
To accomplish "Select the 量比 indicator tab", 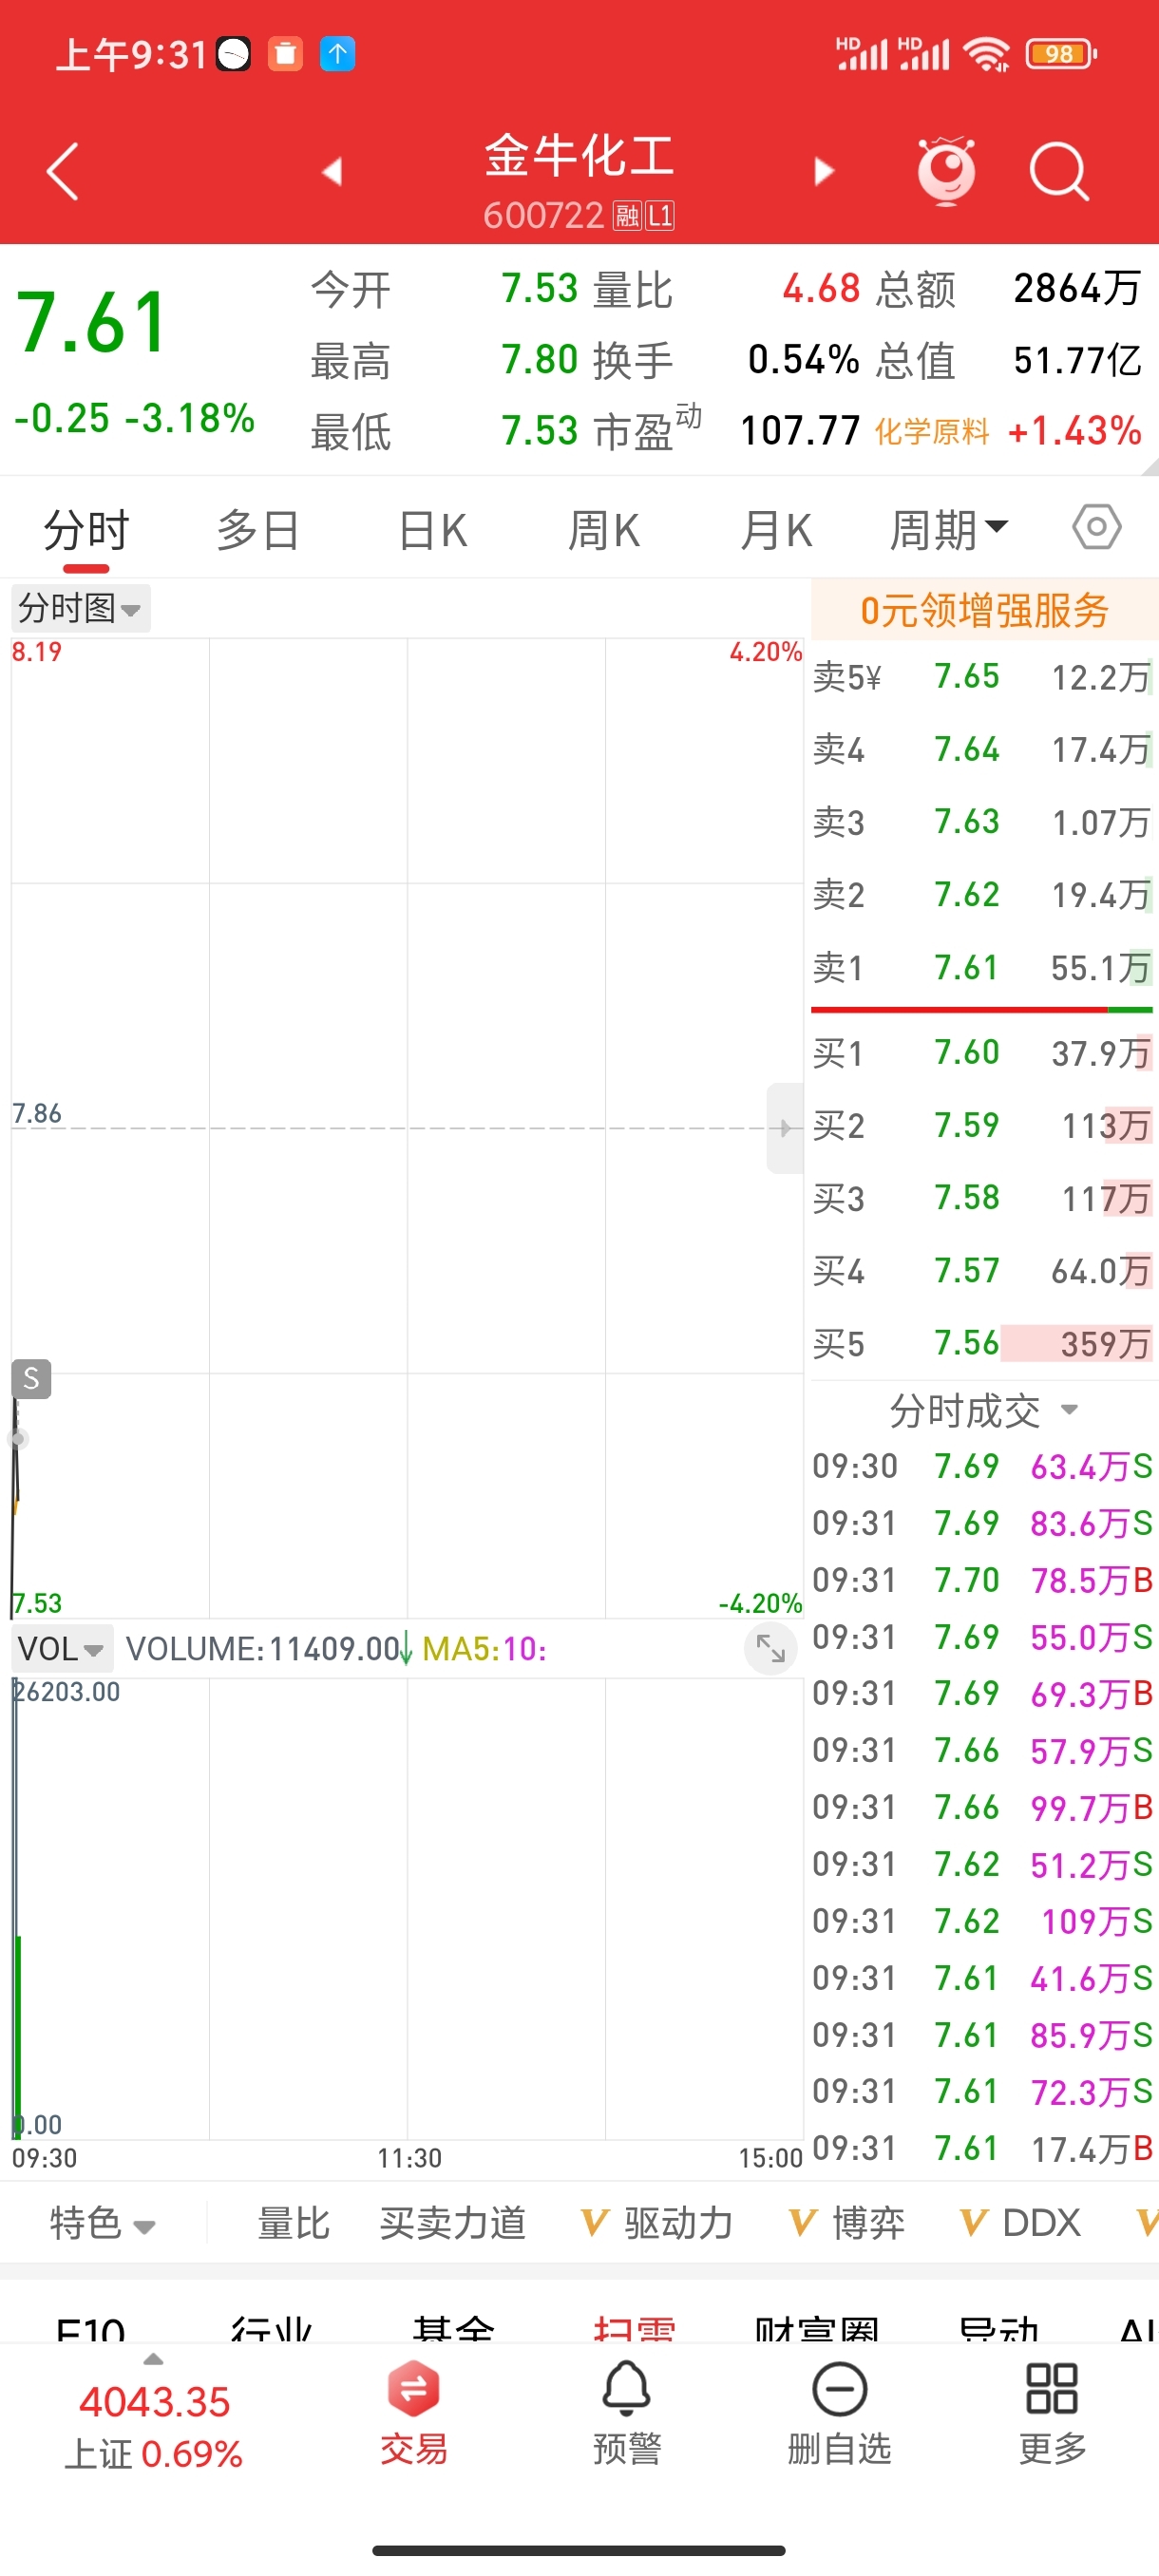I will (294, 2223).
